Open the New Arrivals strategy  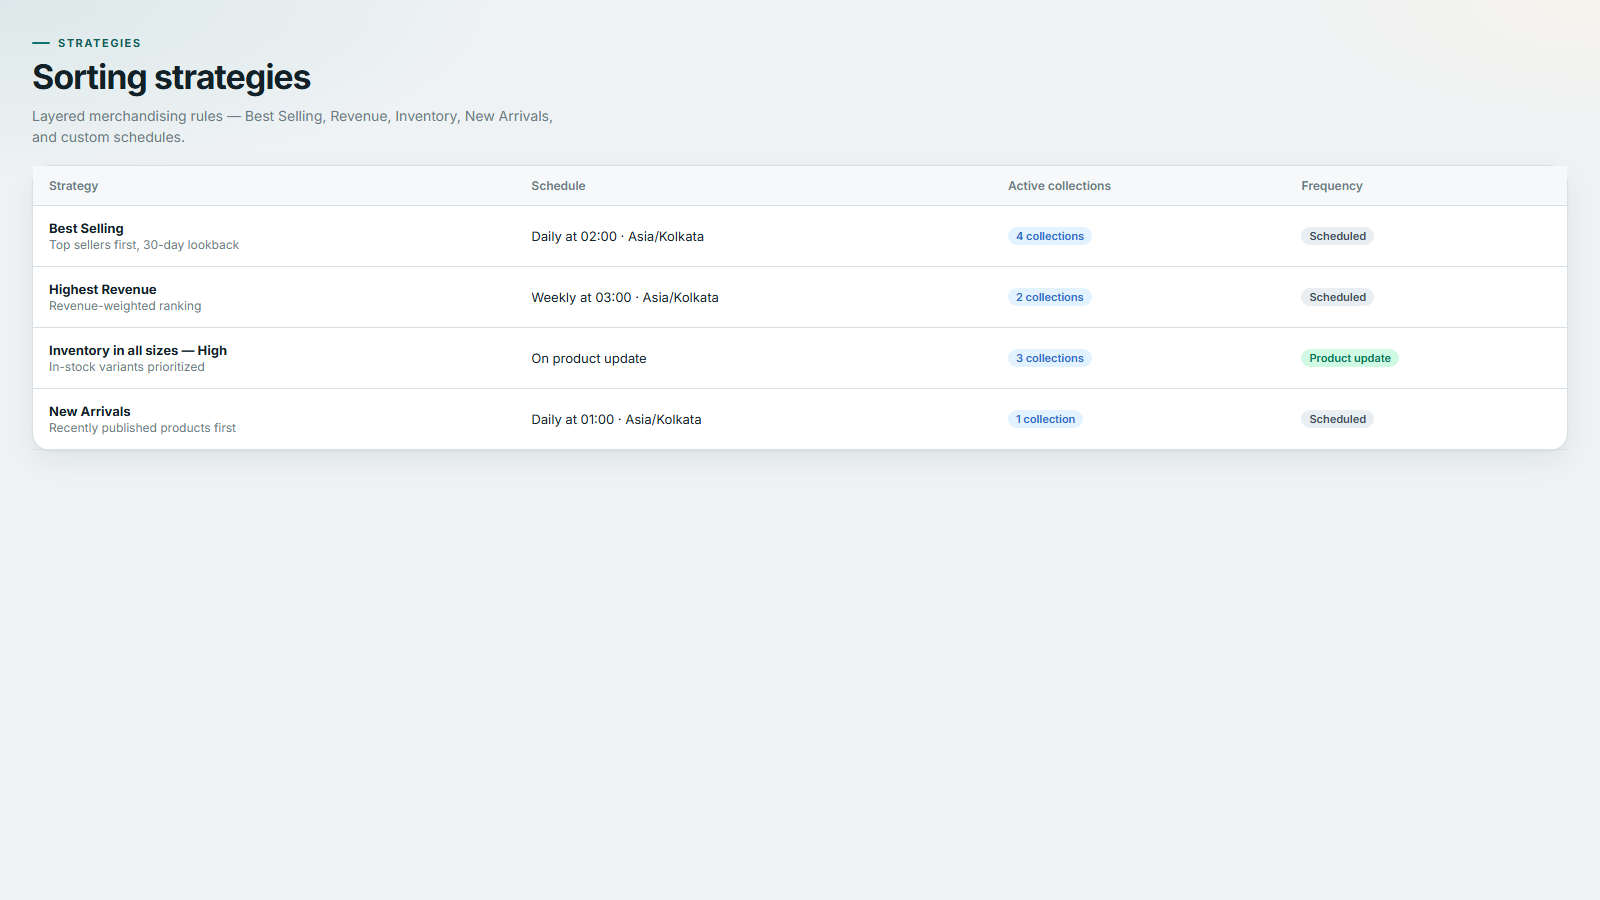click(x=90, y=412)
